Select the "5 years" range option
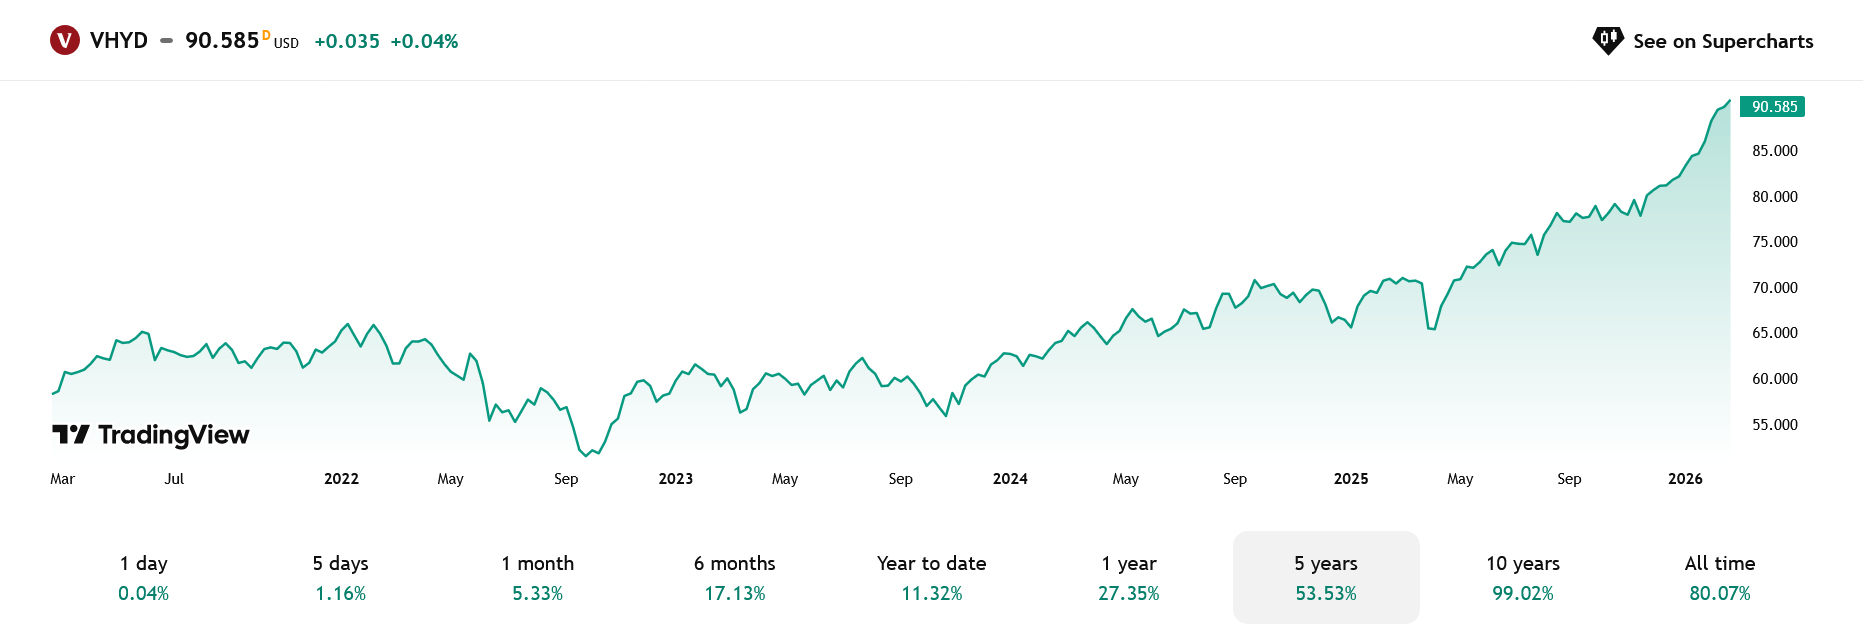Screen dimensions: 1863x636 (1326, 577)
